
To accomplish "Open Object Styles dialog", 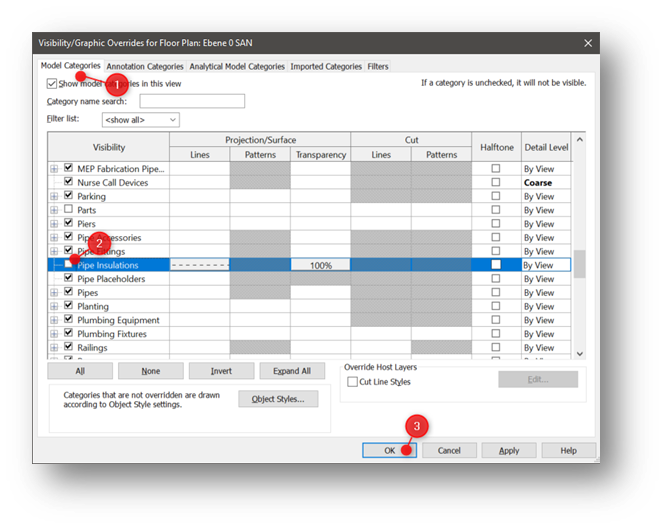I will (278, 399).
